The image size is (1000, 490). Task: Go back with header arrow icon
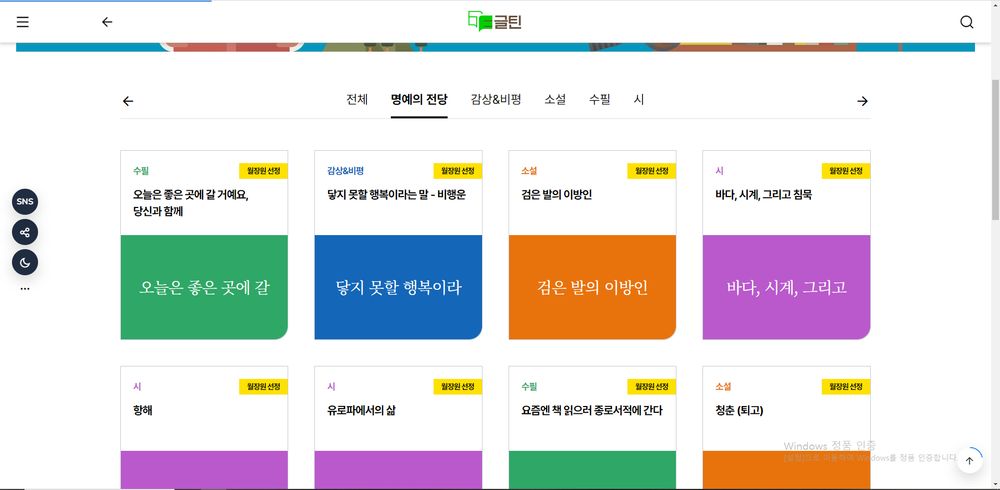[107, 22]
